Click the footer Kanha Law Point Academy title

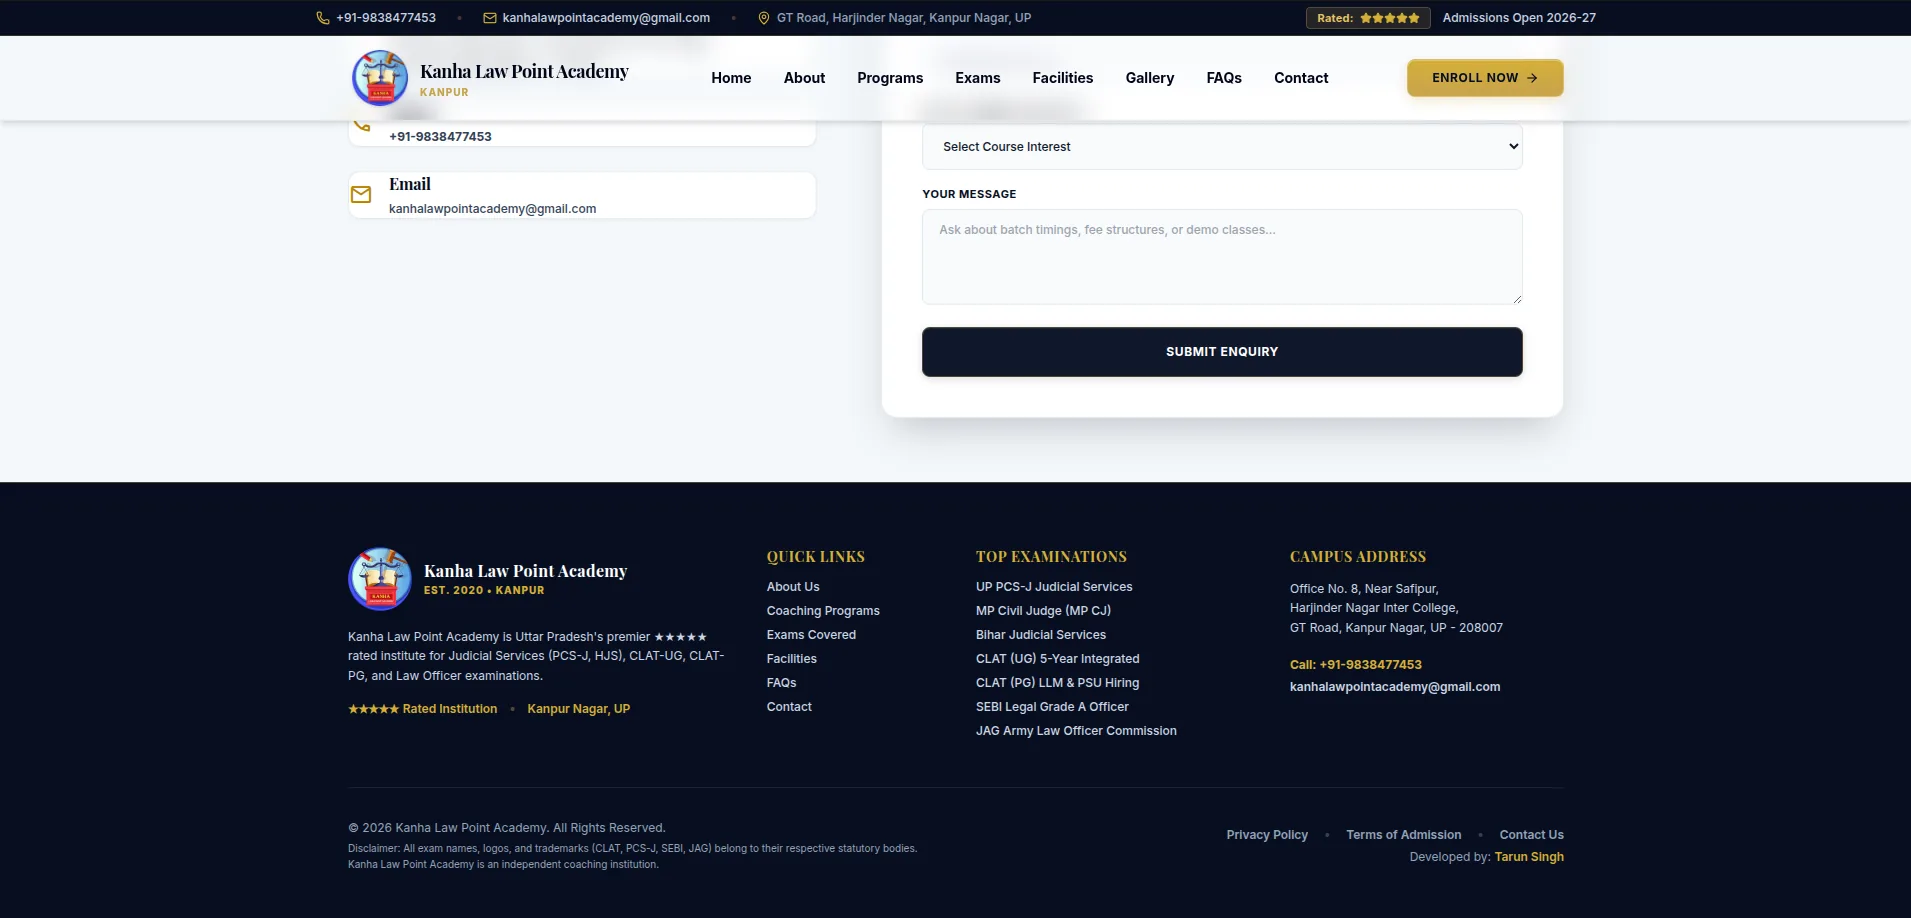click(x=525, y=571)
